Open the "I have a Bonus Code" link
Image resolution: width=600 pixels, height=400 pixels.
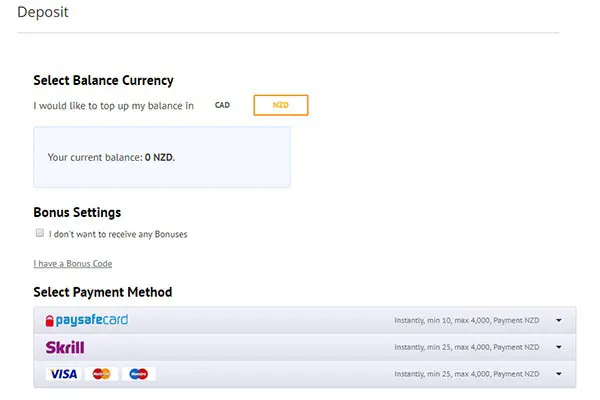point(73,264)
